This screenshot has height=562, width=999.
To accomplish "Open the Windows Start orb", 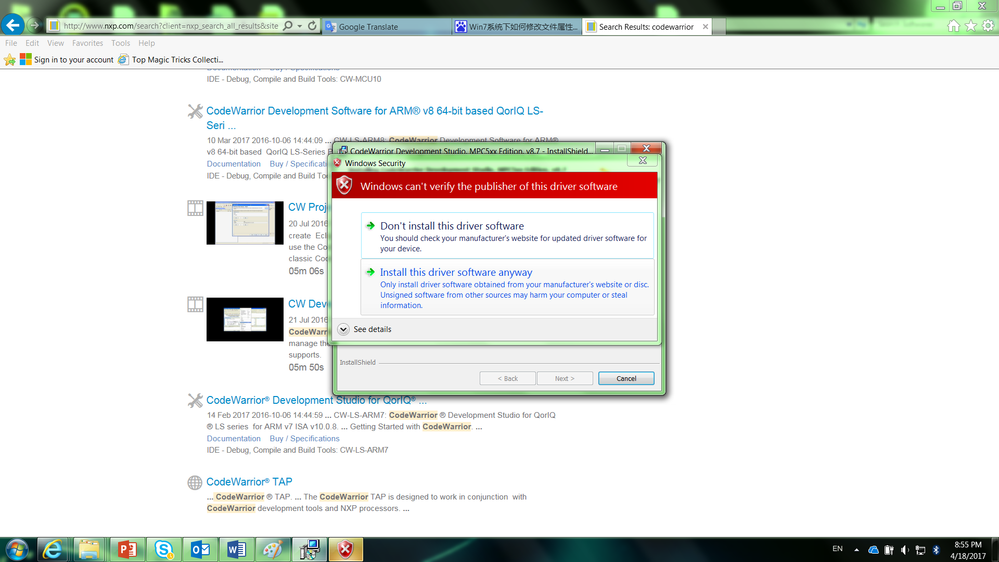I will pyautogui.click(x=16, y=549).
